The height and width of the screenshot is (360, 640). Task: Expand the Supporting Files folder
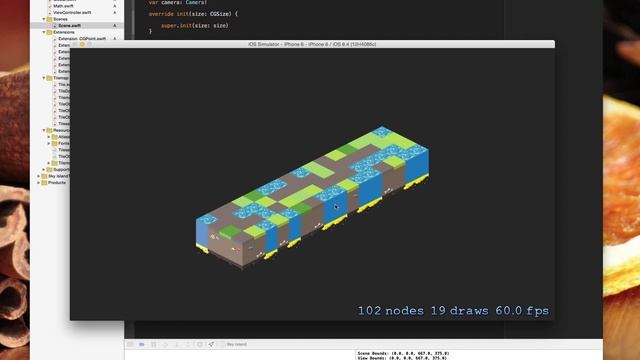[x=44, y=169]
